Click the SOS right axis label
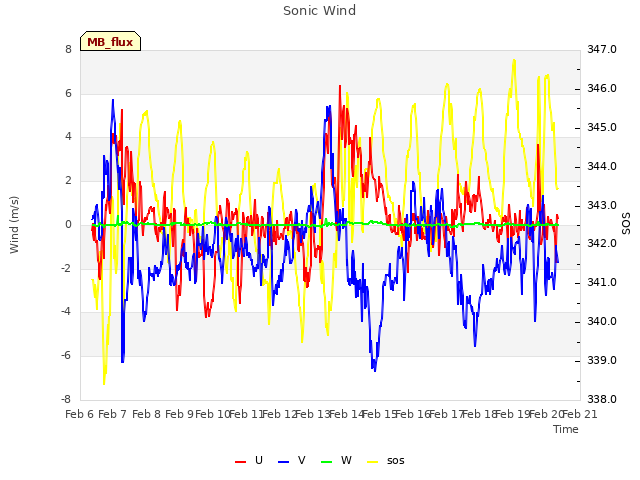640x480 pixels. coord(626,223)
